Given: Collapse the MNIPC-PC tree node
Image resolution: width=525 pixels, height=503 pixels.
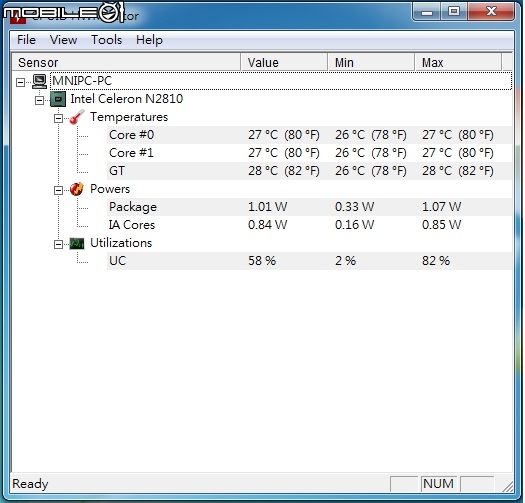Looking at the screenshot, I should pos(20,82).
